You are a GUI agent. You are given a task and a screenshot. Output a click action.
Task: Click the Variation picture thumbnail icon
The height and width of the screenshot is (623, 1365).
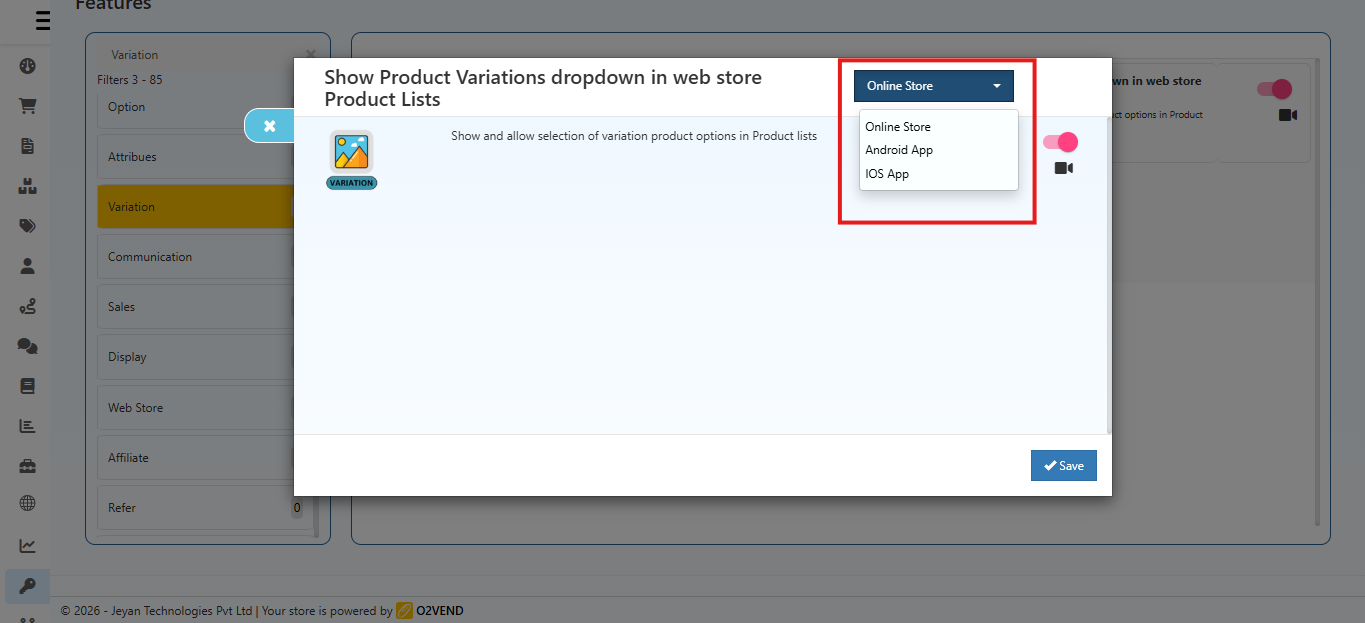(x=351, y=152)
